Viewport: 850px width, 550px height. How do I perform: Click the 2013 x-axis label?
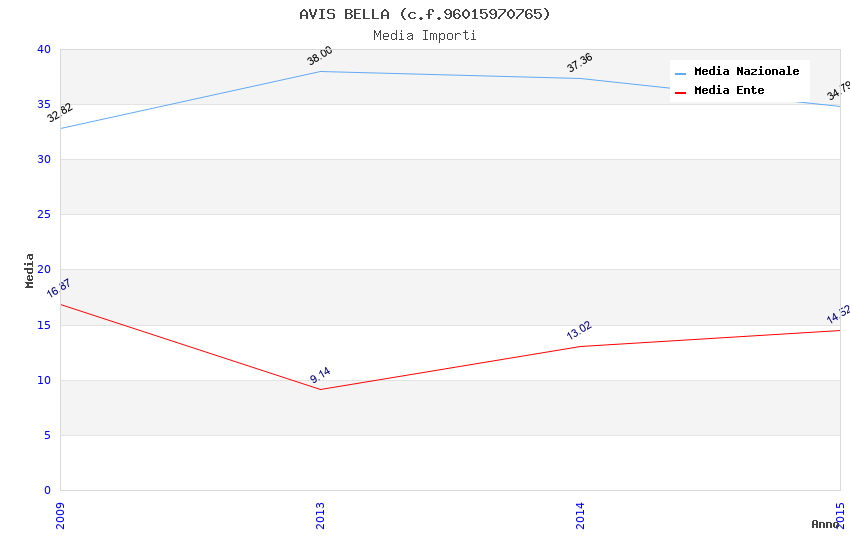point(320,515)
